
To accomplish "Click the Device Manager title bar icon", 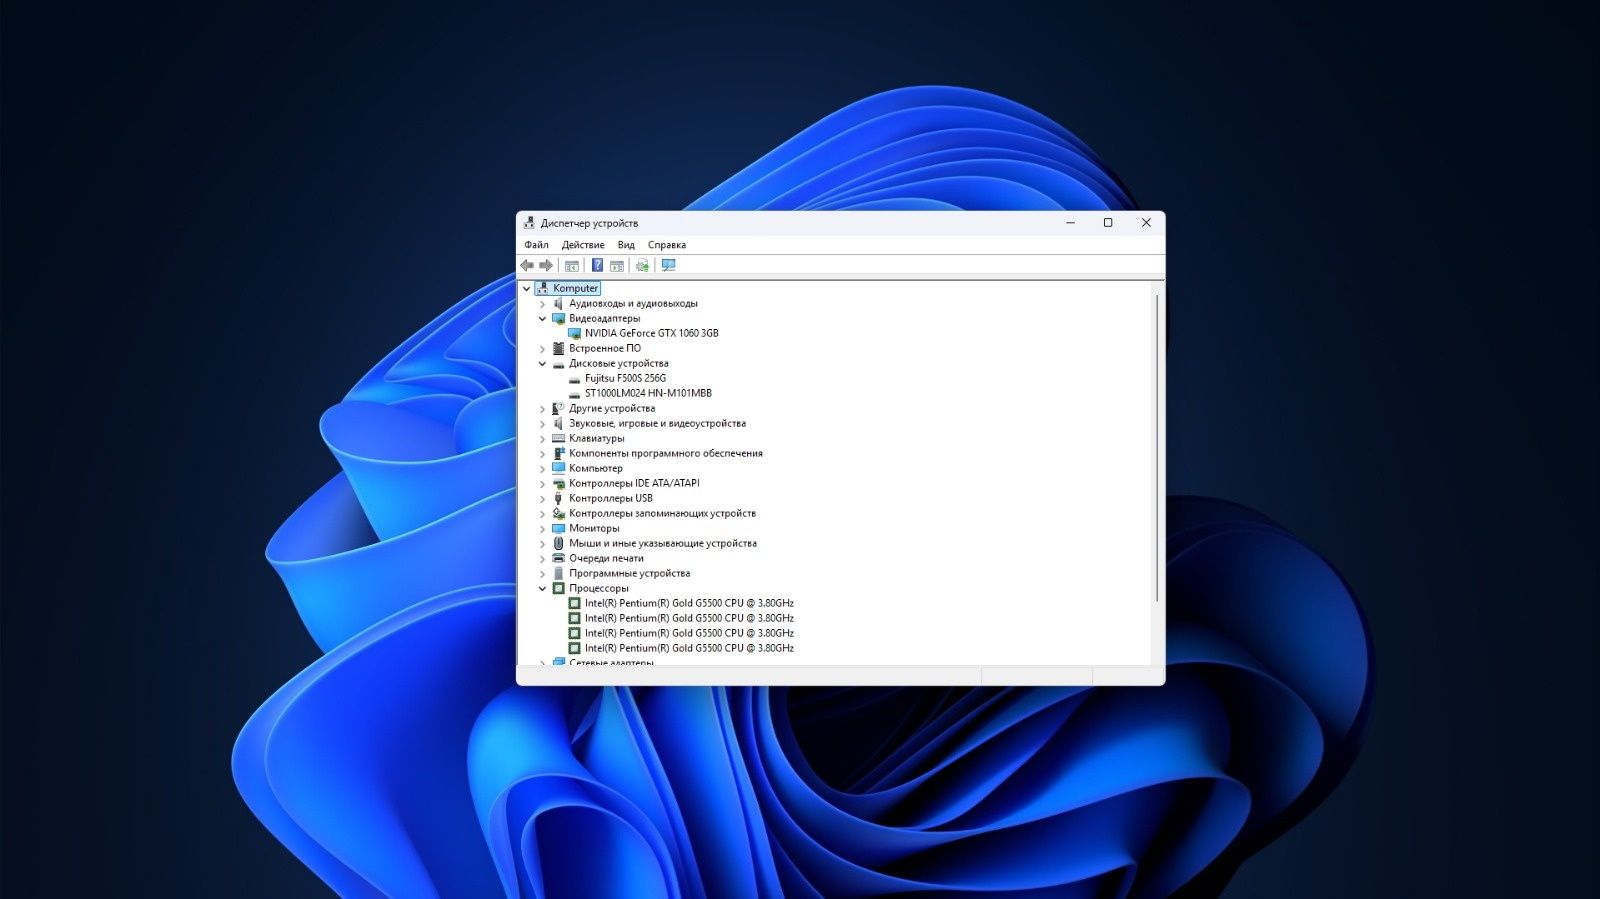I will point(529,223).
